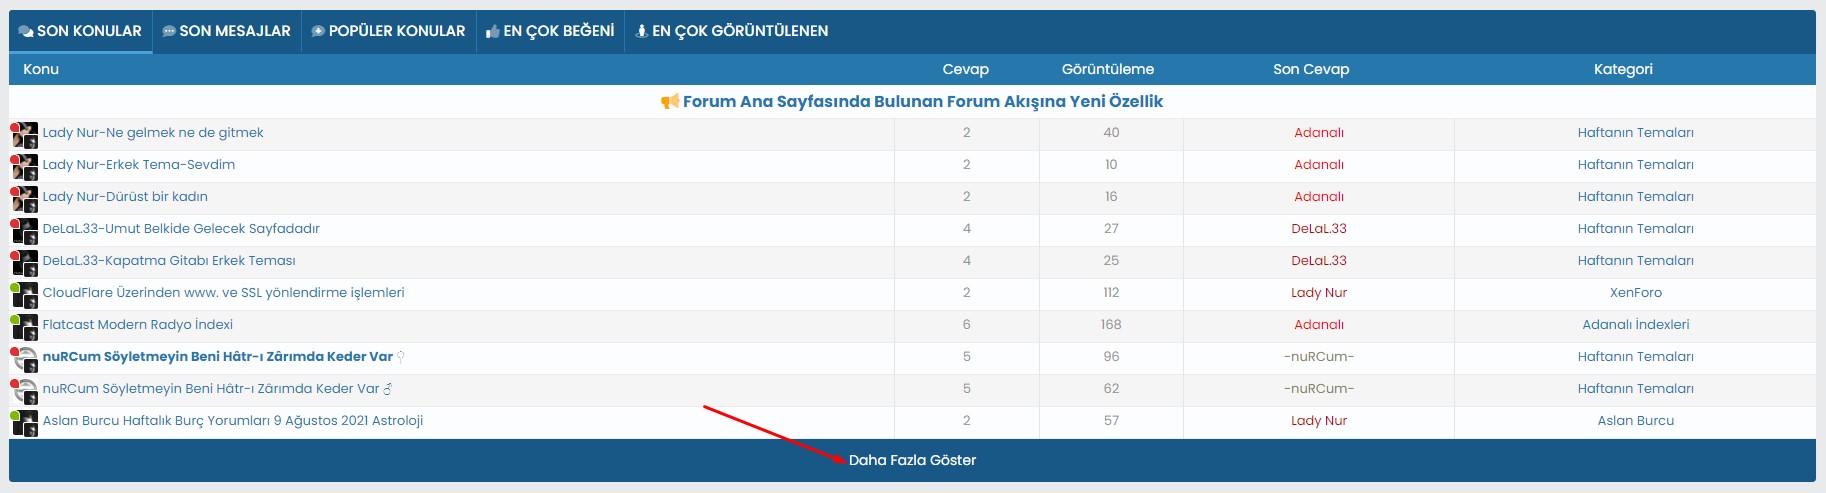Expand list with Daha Fazla Göster

click(x=912, y=460)
